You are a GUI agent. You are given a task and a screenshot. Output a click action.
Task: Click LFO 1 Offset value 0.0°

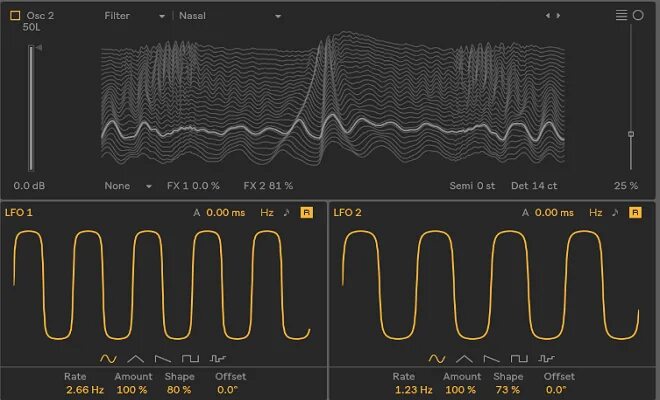point(228,390)
